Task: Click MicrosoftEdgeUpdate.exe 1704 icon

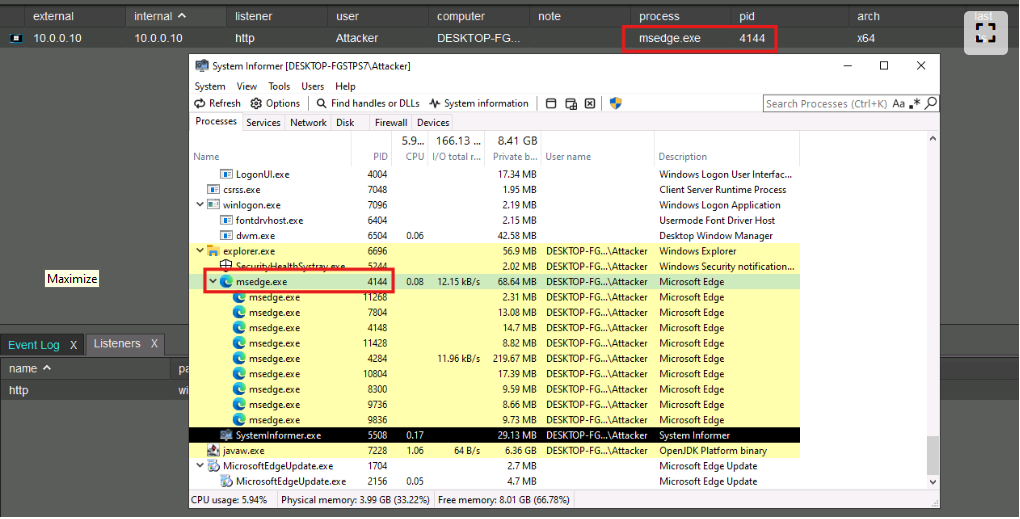Action: pyautogui.click(x=213, y=466)
